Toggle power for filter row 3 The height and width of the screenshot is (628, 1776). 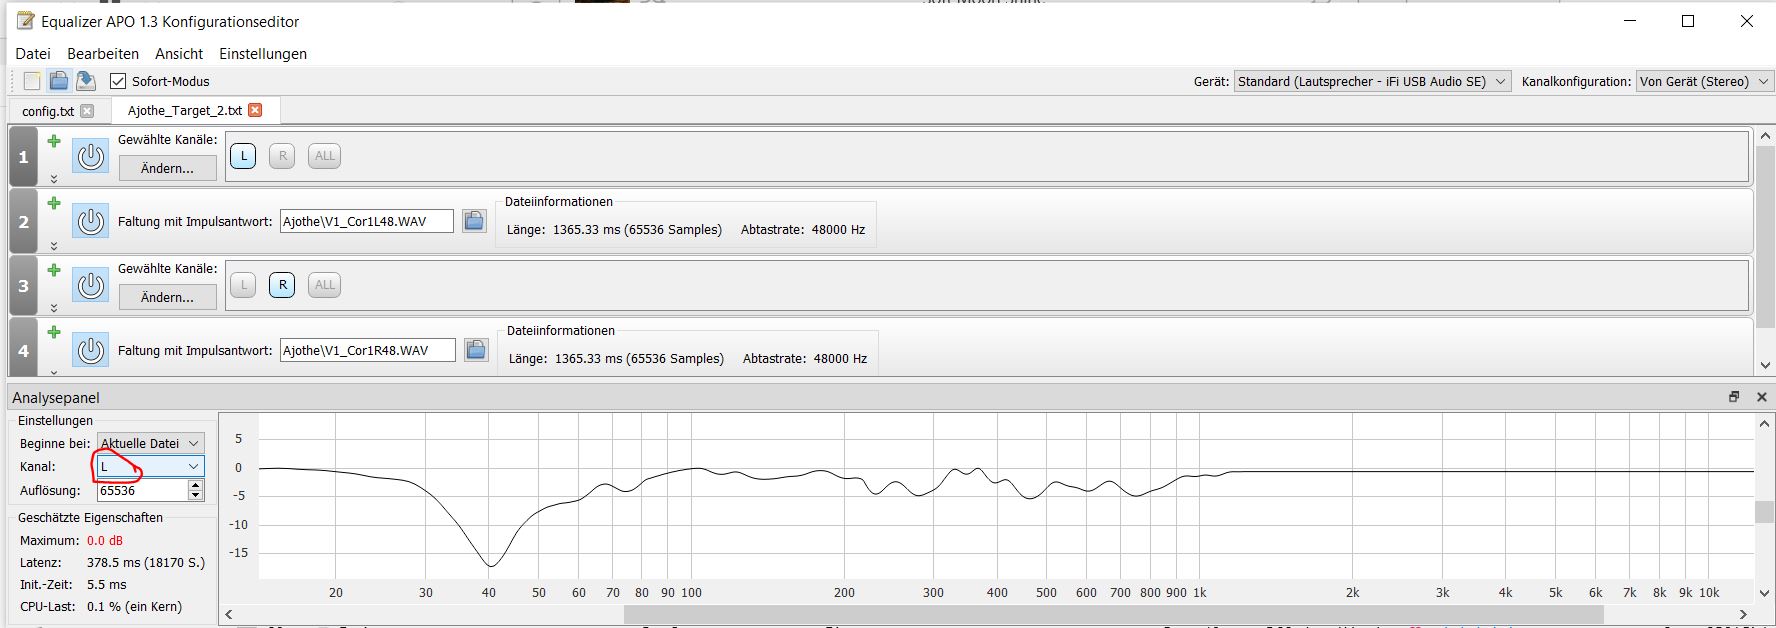91,286
